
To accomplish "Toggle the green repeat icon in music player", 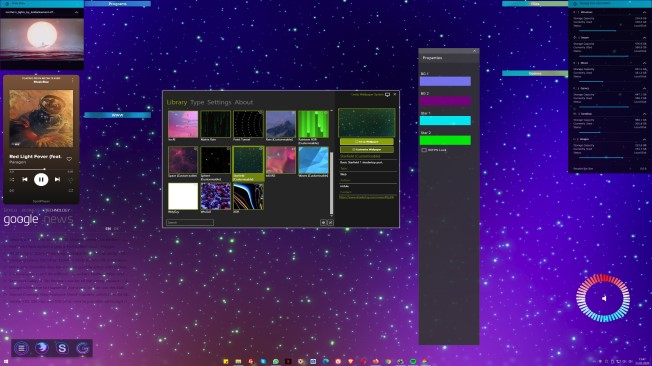I will coord(71,180).
